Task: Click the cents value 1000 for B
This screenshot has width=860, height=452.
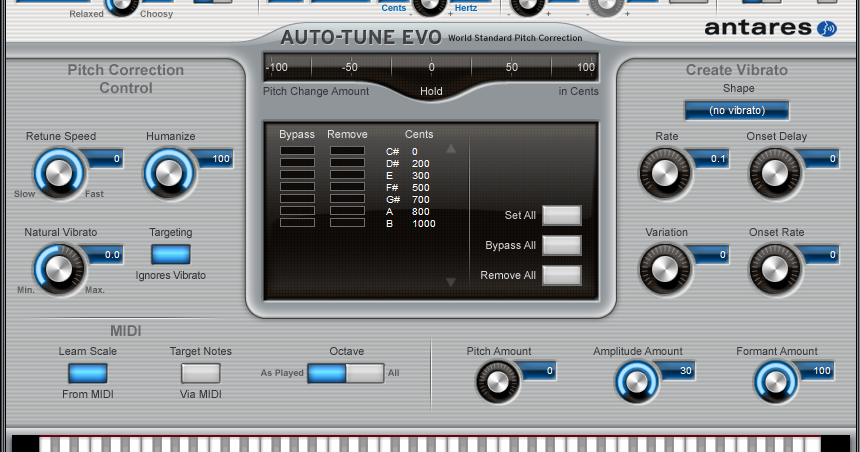Action: 424,224
